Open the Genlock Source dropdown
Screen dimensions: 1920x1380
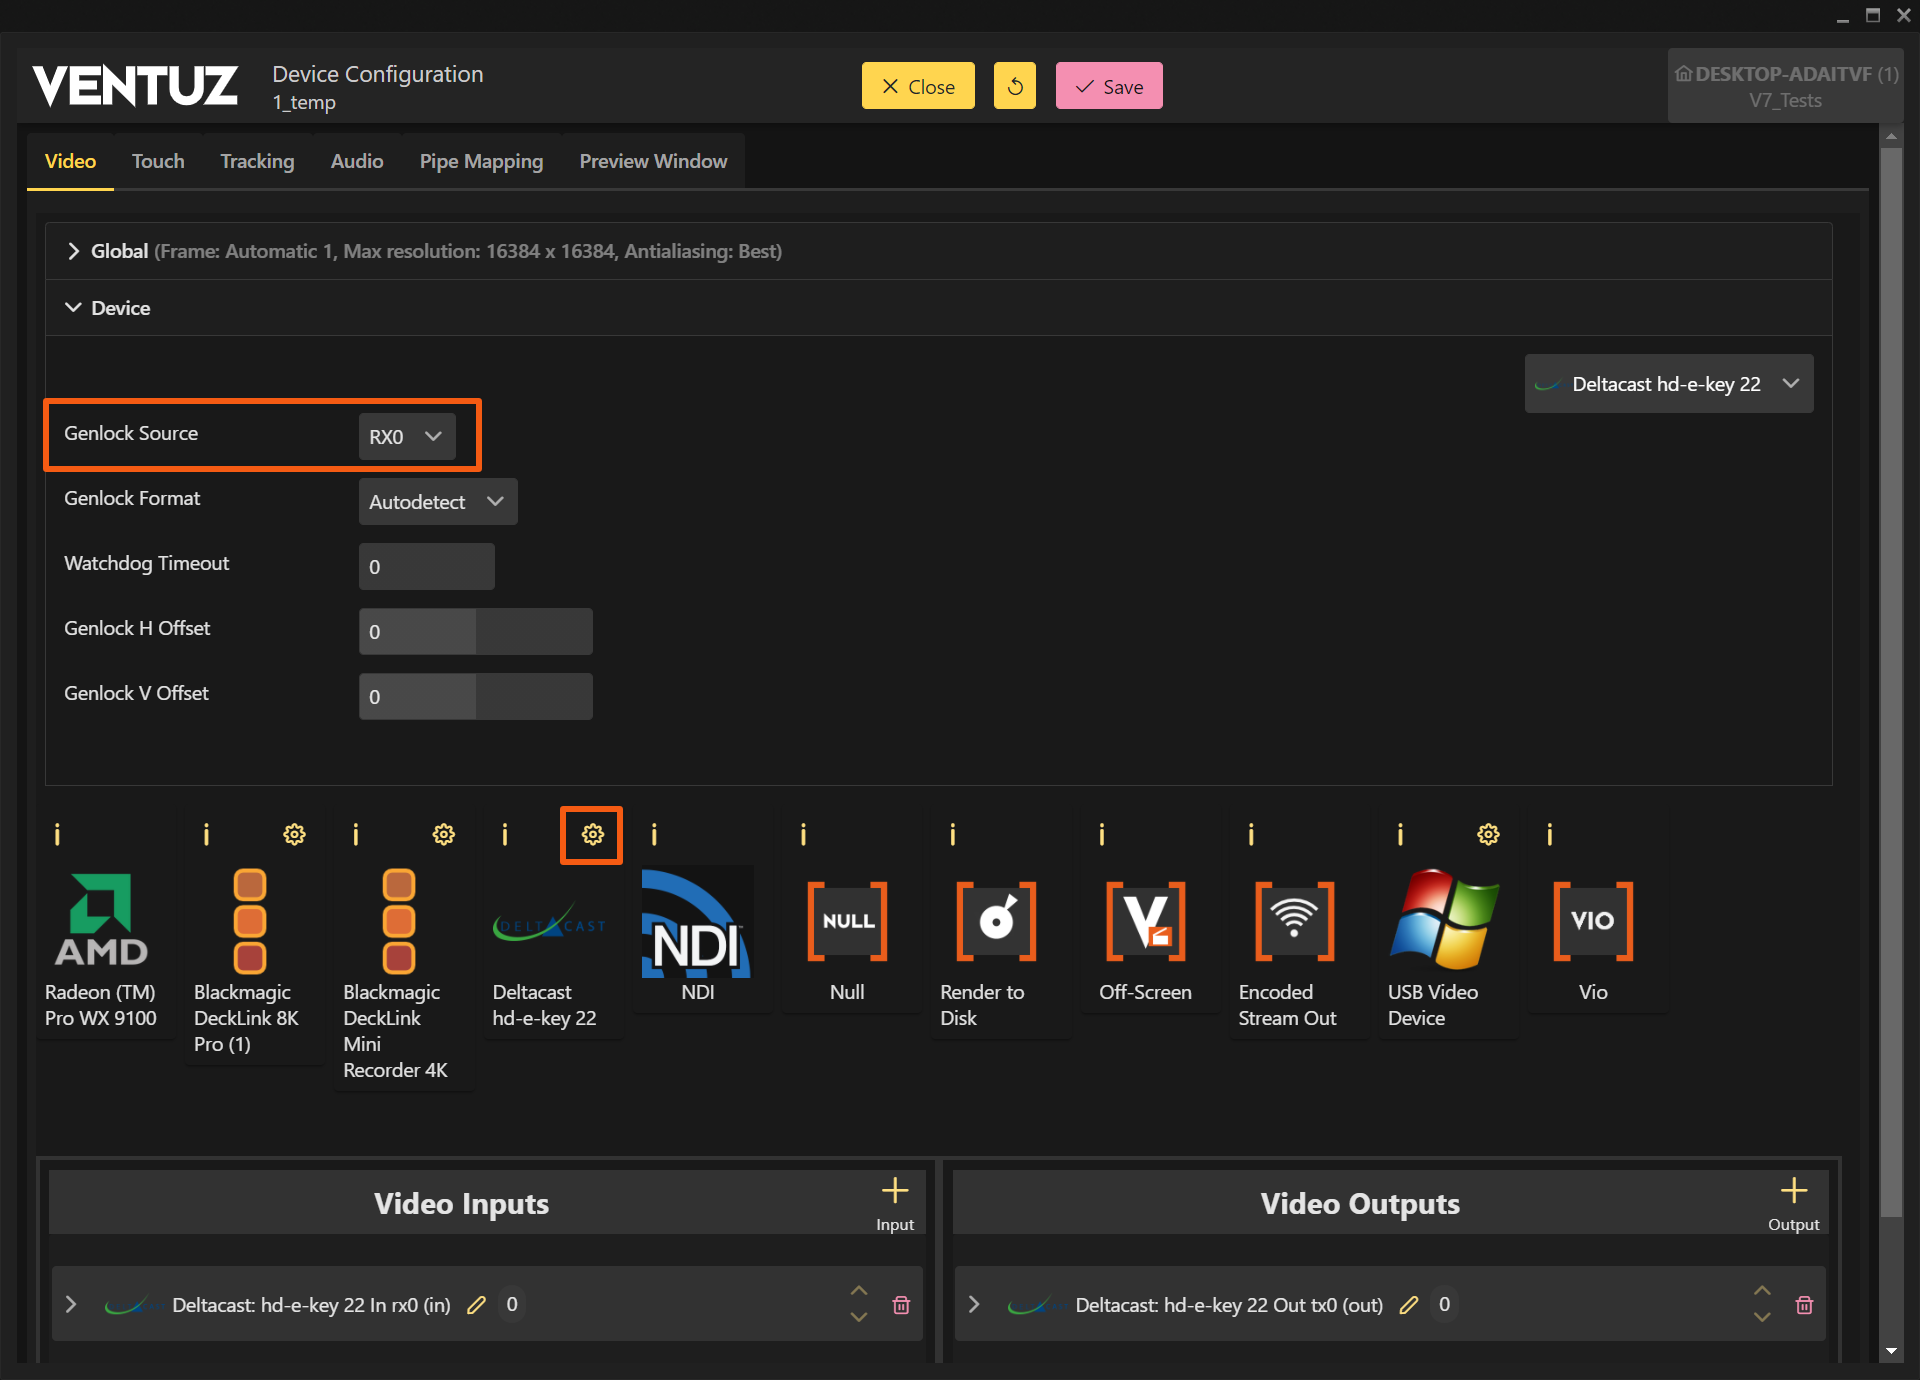point(406,437)
